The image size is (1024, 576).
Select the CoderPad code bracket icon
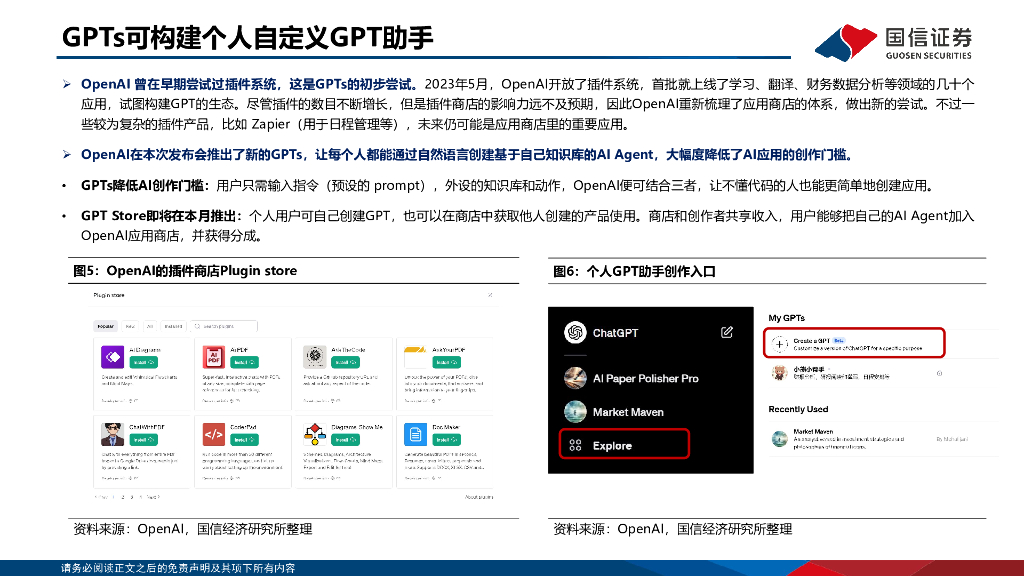214,434
